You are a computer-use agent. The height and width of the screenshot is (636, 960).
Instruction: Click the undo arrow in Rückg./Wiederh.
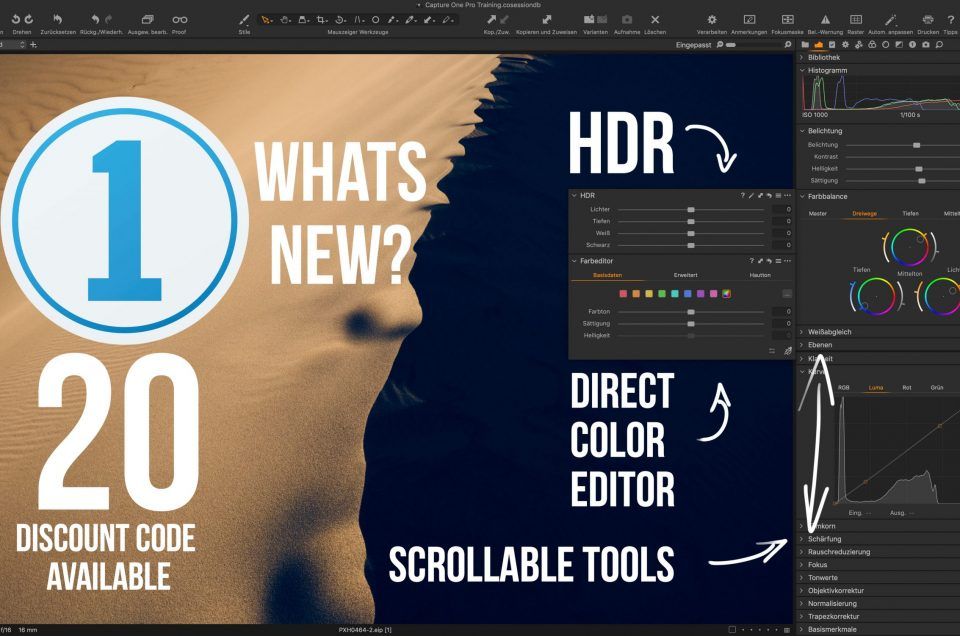[96, 20]
